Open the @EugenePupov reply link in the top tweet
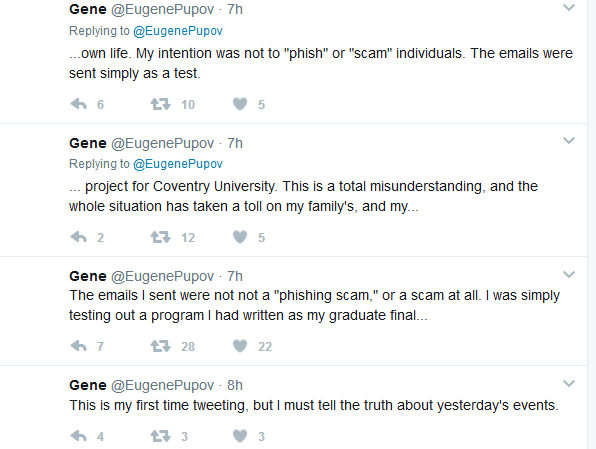The height and width of the screenshot is (449, 596). (x=178, y=31)
